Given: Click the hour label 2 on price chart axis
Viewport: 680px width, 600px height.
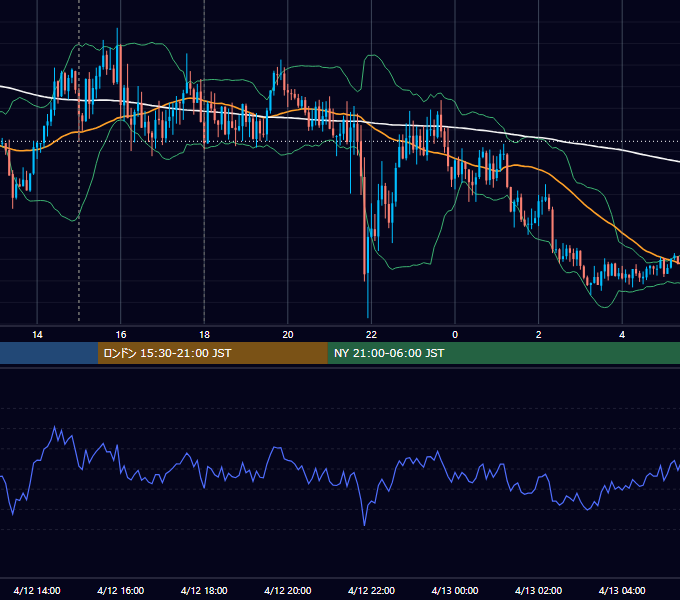Looking at the screenshot, I should point(539,335).
